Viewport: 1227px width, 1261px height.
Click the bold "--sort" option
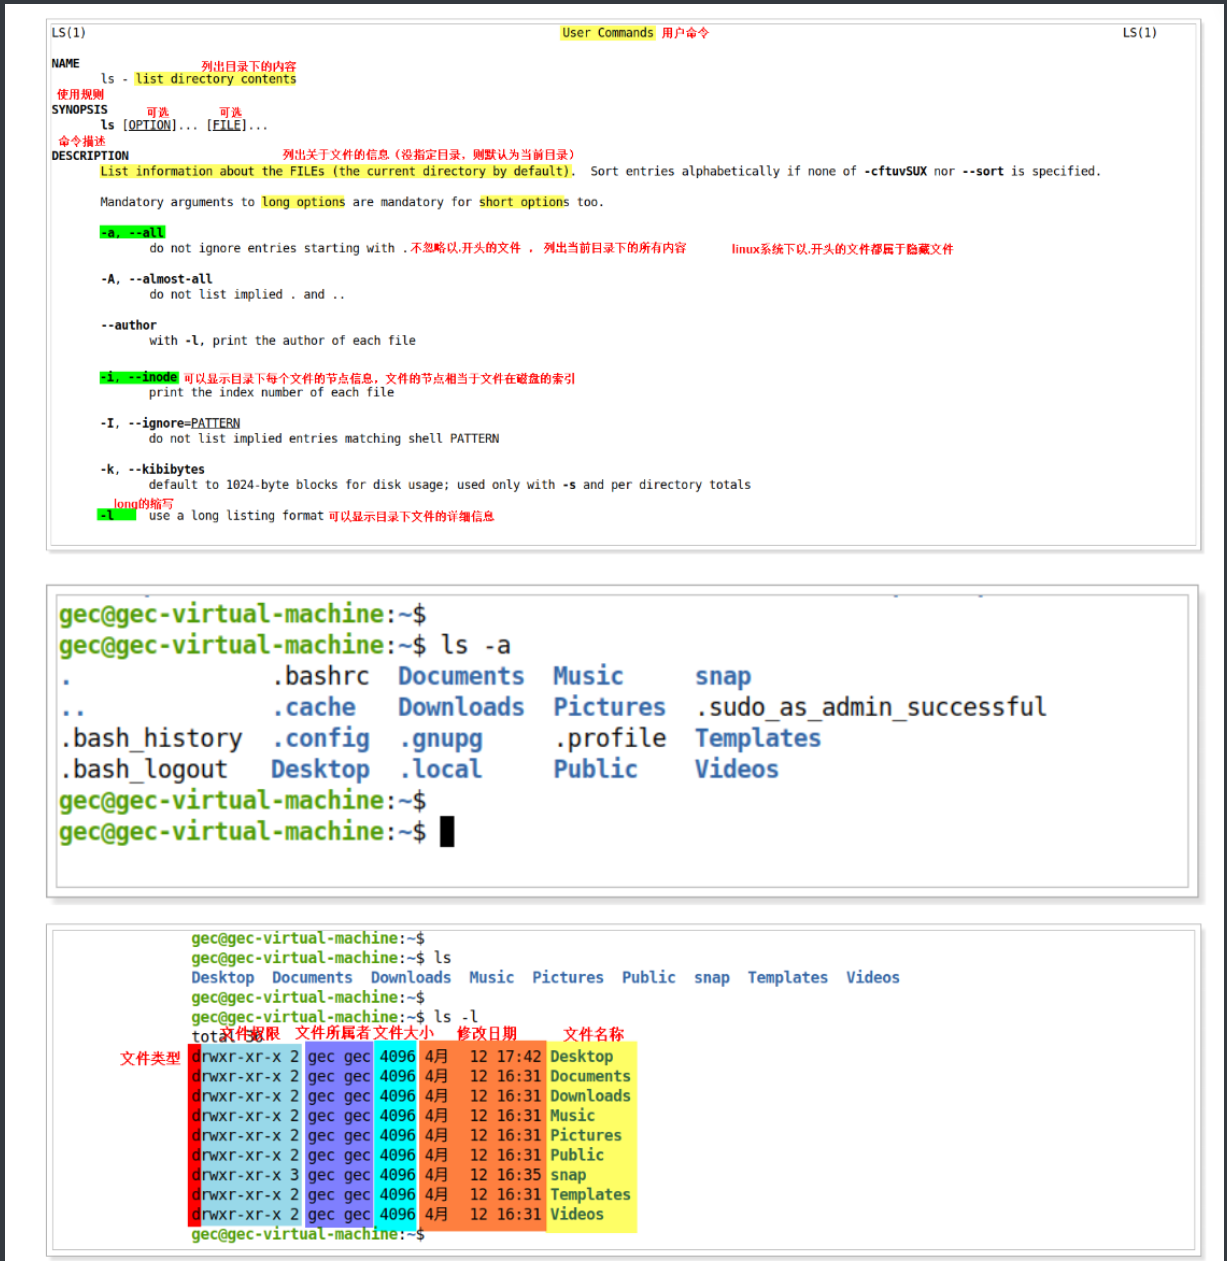tap(983, 171)
